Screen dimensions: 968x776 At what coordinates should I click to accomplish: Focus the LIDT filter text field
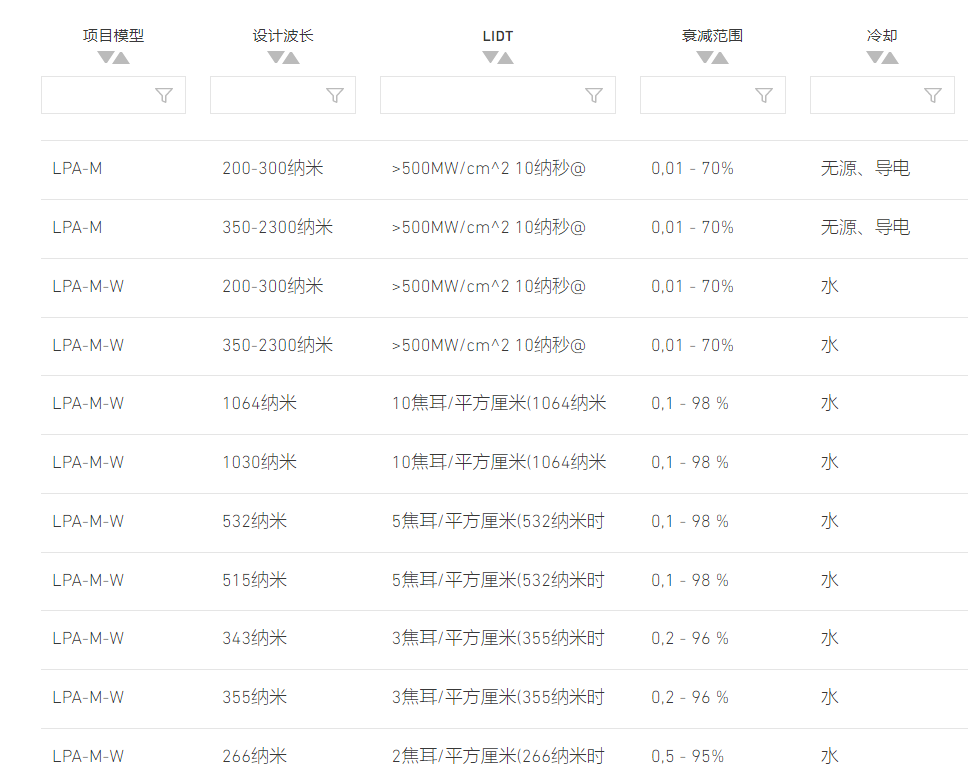pyautogui.click(x=498, y=95)
